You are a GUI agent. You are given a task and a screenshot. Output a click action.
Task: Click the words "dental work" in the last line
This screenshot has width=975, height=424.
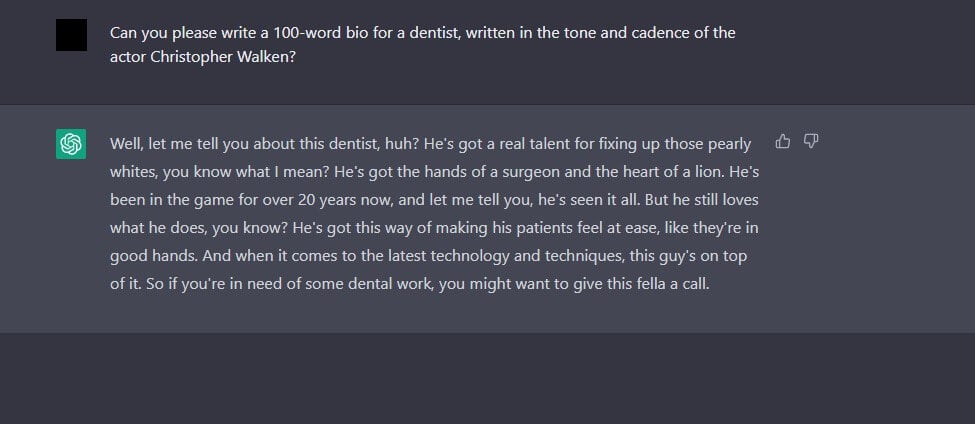click(x=372, y=284)
